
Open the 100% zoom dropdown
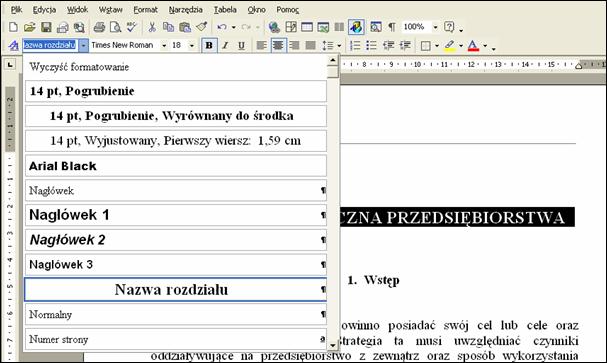(435, 27)
